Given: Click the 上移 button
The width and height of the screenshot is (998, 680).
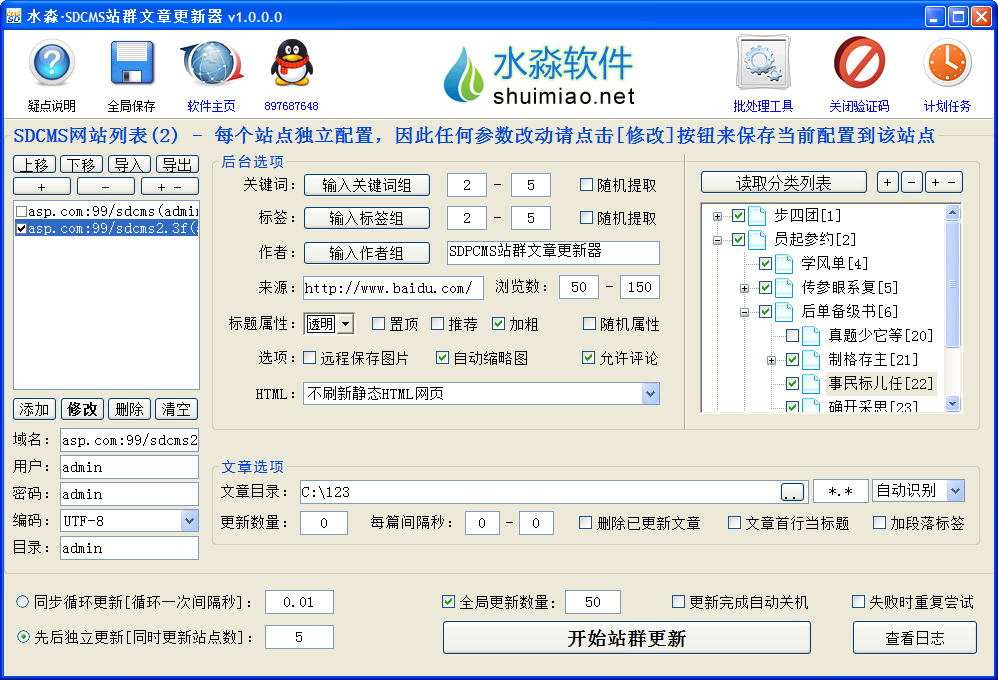Looking at the screenshot, I should (x=34, y=164).
